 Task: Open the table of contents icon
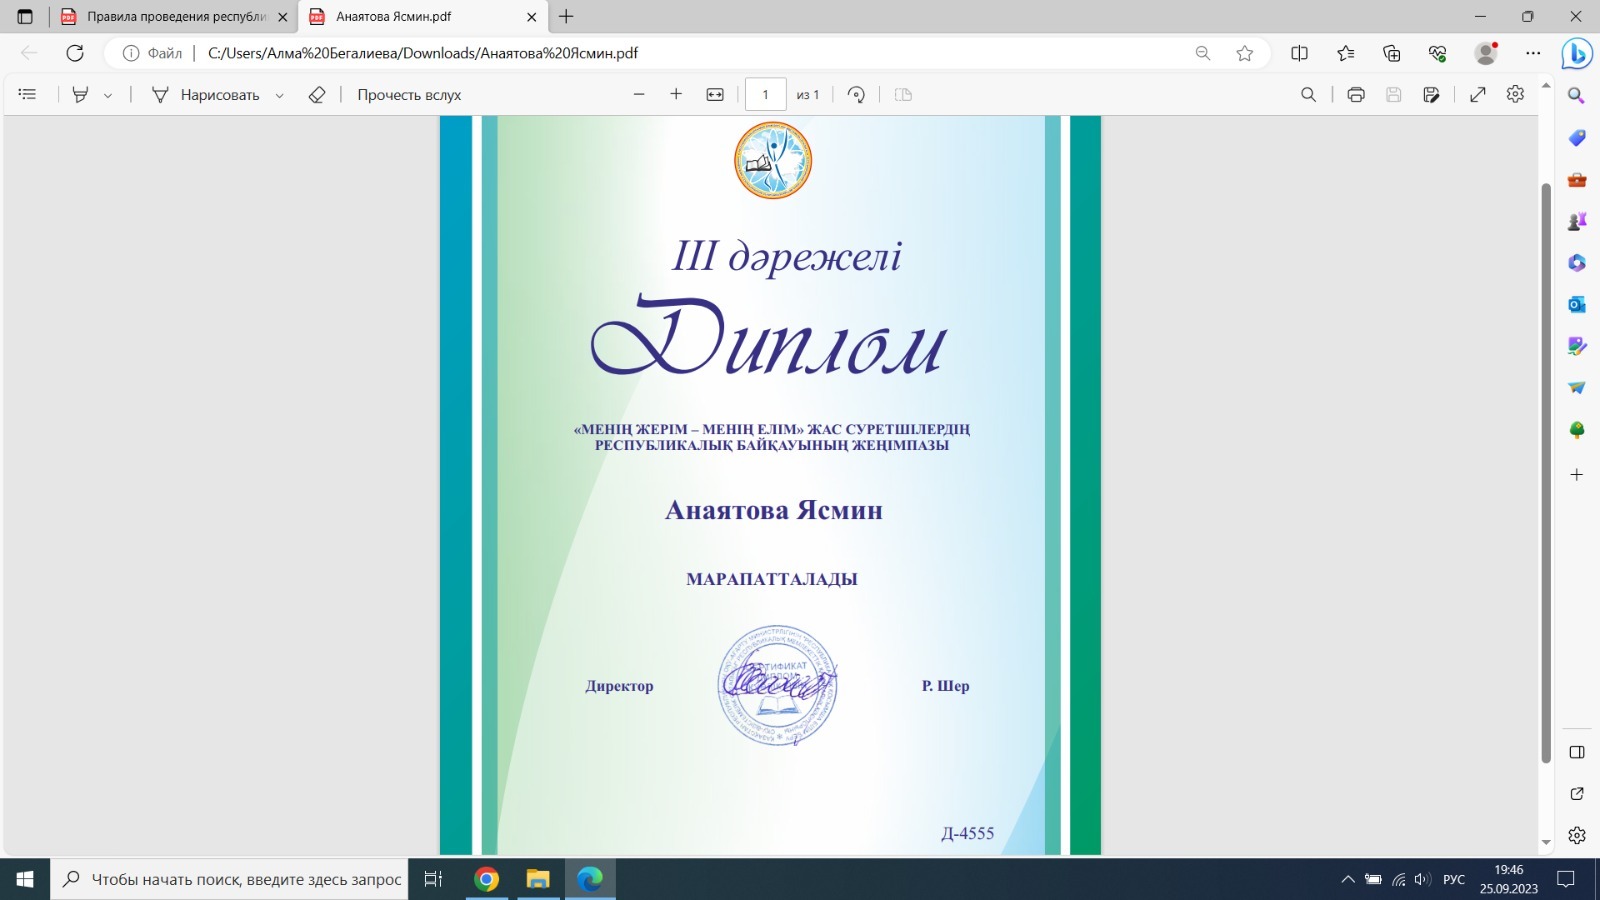(x=28, y=95)
